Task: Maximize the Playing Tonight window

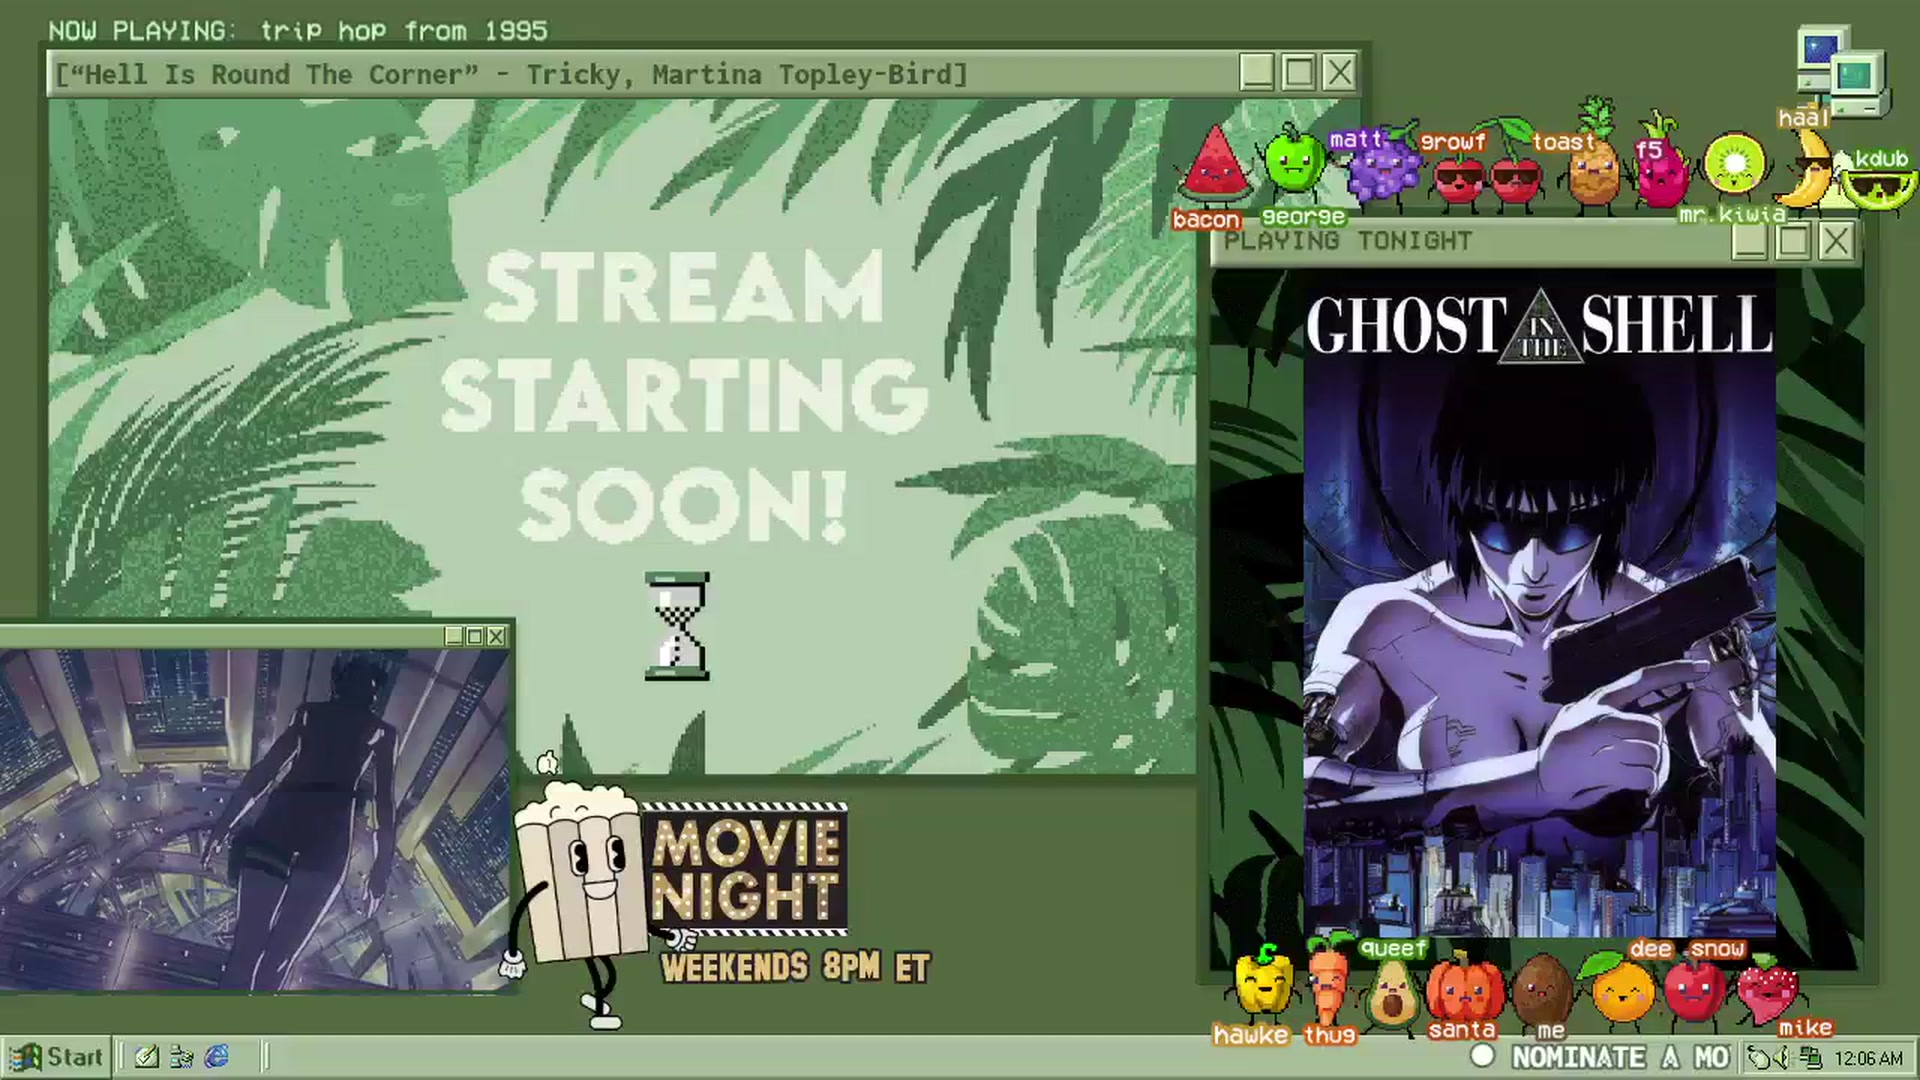Action: [1793, 241]
